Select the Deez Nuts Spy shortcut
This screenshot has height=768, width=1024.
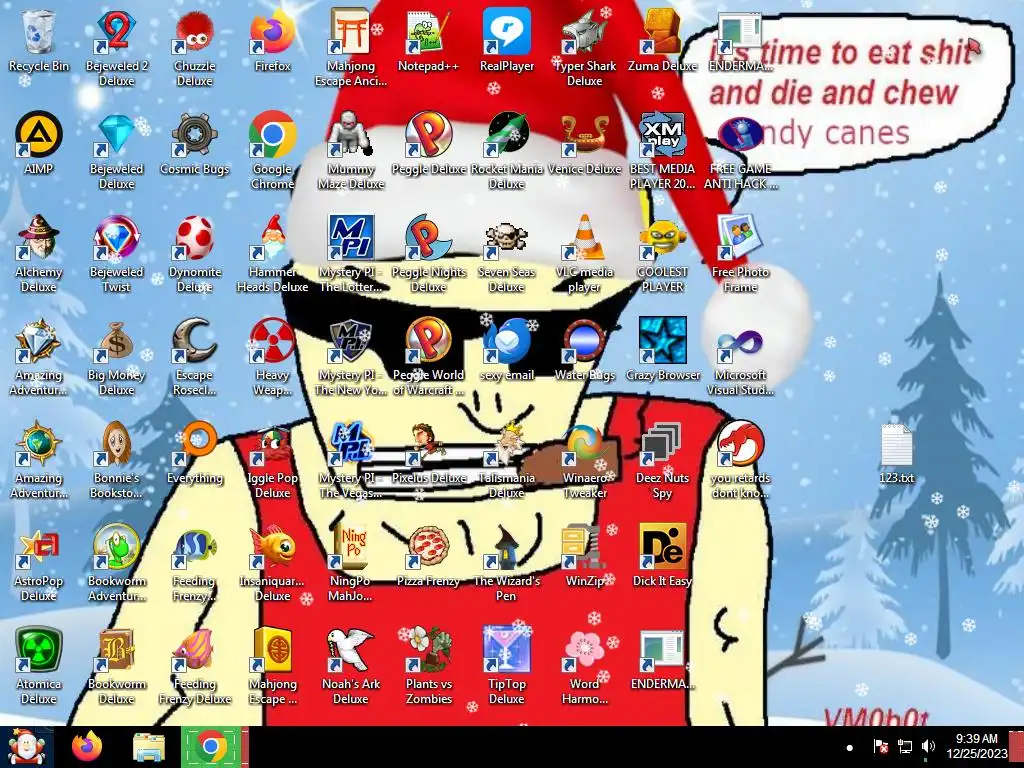coord(662,460)
